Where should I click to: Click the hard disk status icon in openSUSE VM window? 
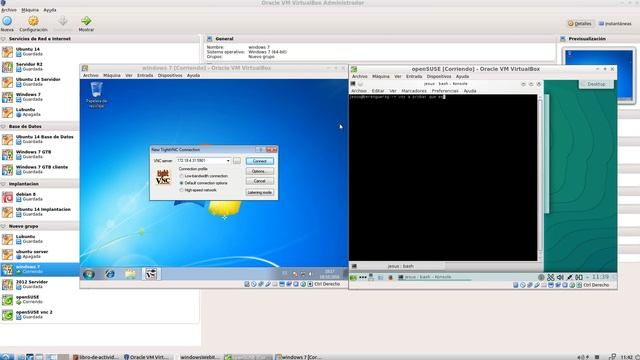coord(516,285)
